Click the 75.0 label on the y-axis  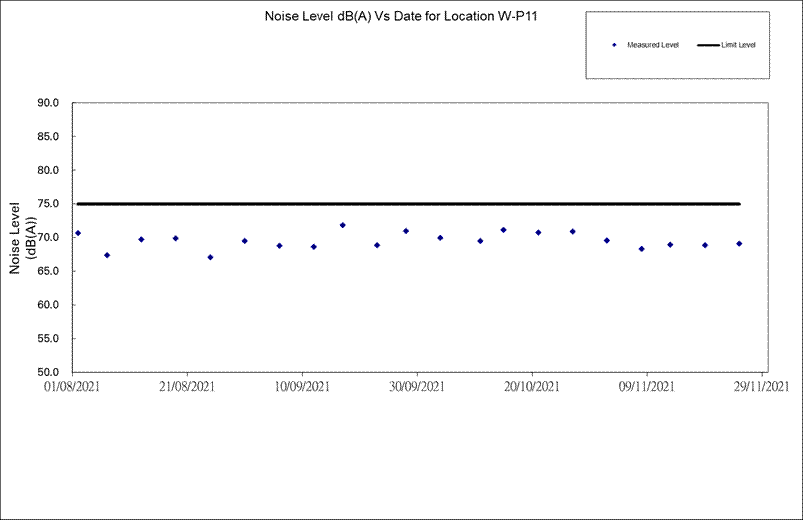tap(49, 204)
